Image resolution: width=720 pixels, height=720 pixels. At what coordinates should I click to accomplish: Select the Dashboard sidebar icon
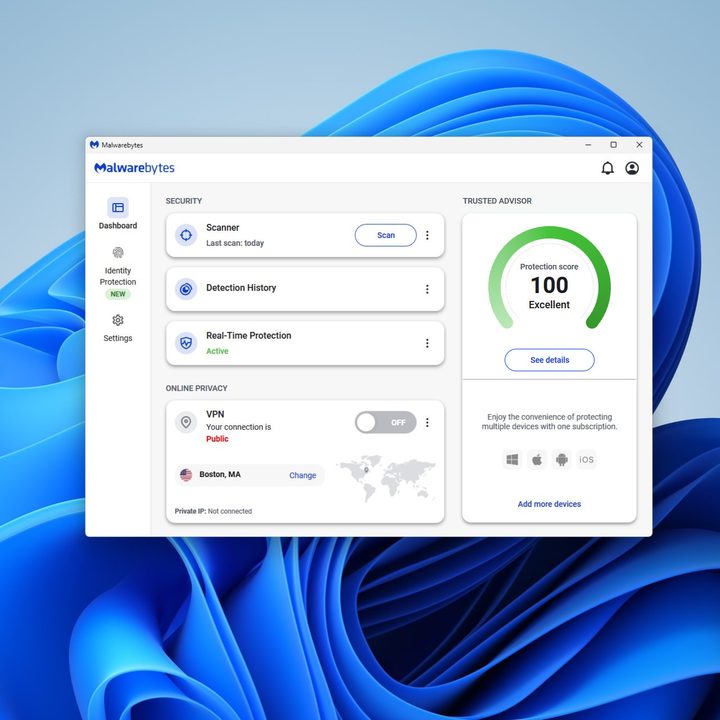point(118,208)
